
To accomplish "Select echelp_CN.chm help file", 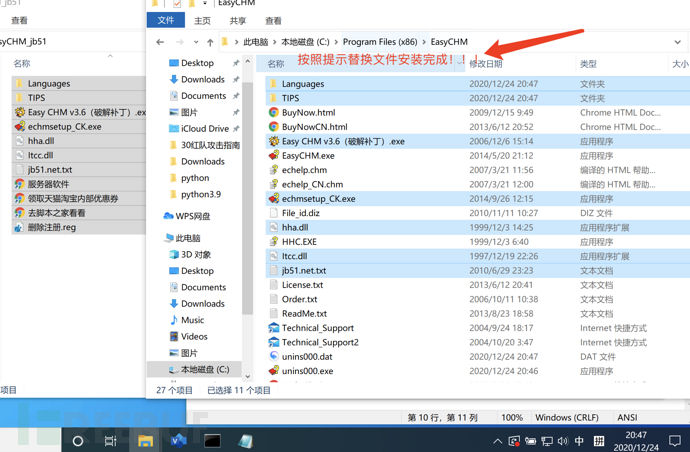I will (x=312, y=184).
